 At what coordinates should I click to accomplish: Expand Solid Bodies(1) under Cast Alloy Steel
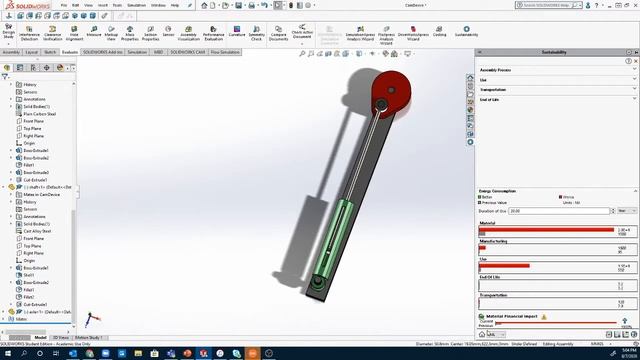[11, 224]
